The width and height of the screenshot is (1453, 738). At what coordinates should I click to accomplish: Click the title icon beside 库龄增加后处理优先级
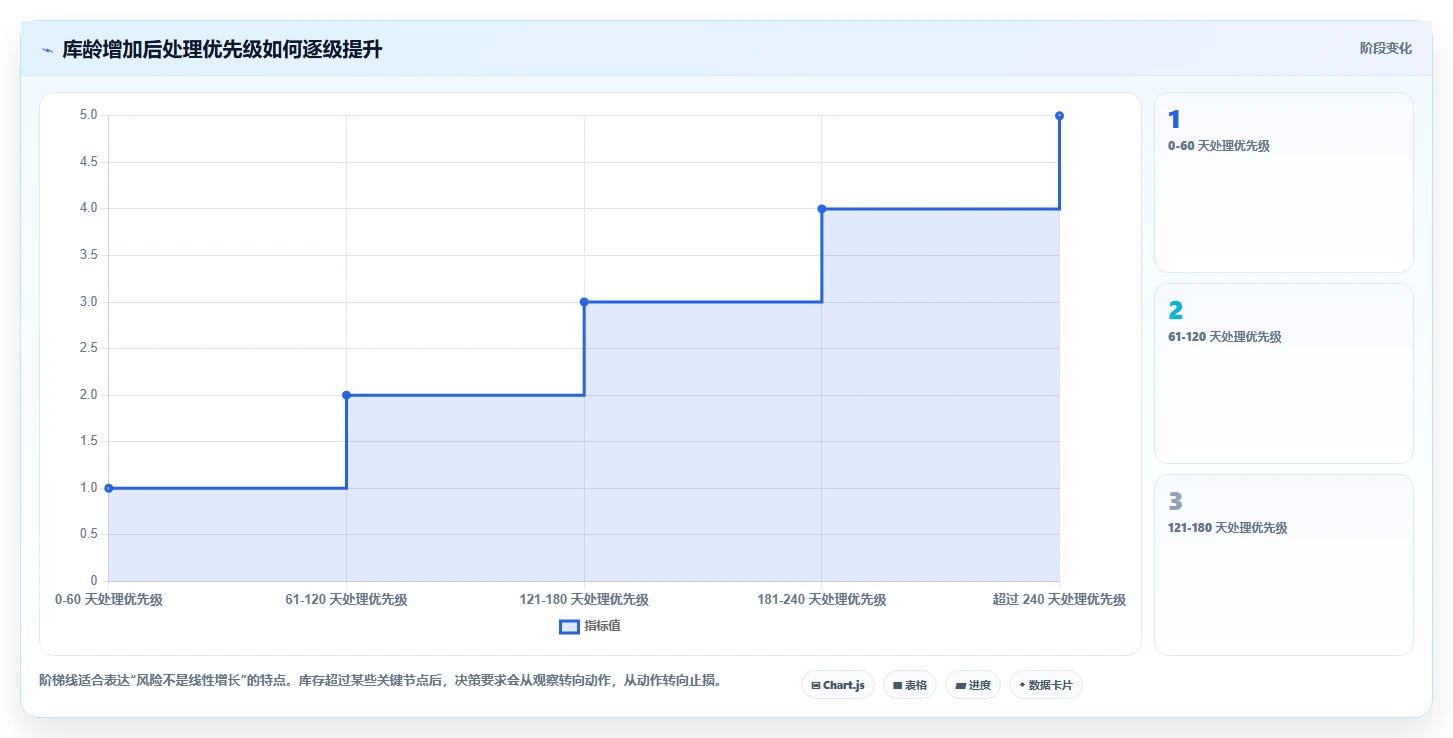pyautogui.click(x=47, y=50)
